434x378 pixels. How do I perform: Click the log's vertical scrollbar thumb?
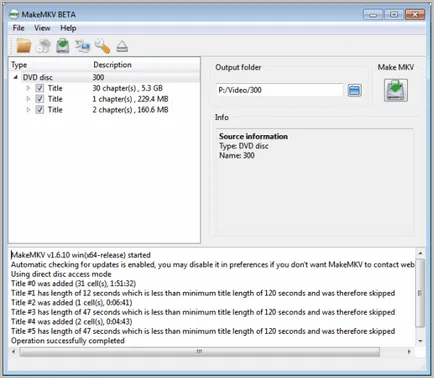420,293
